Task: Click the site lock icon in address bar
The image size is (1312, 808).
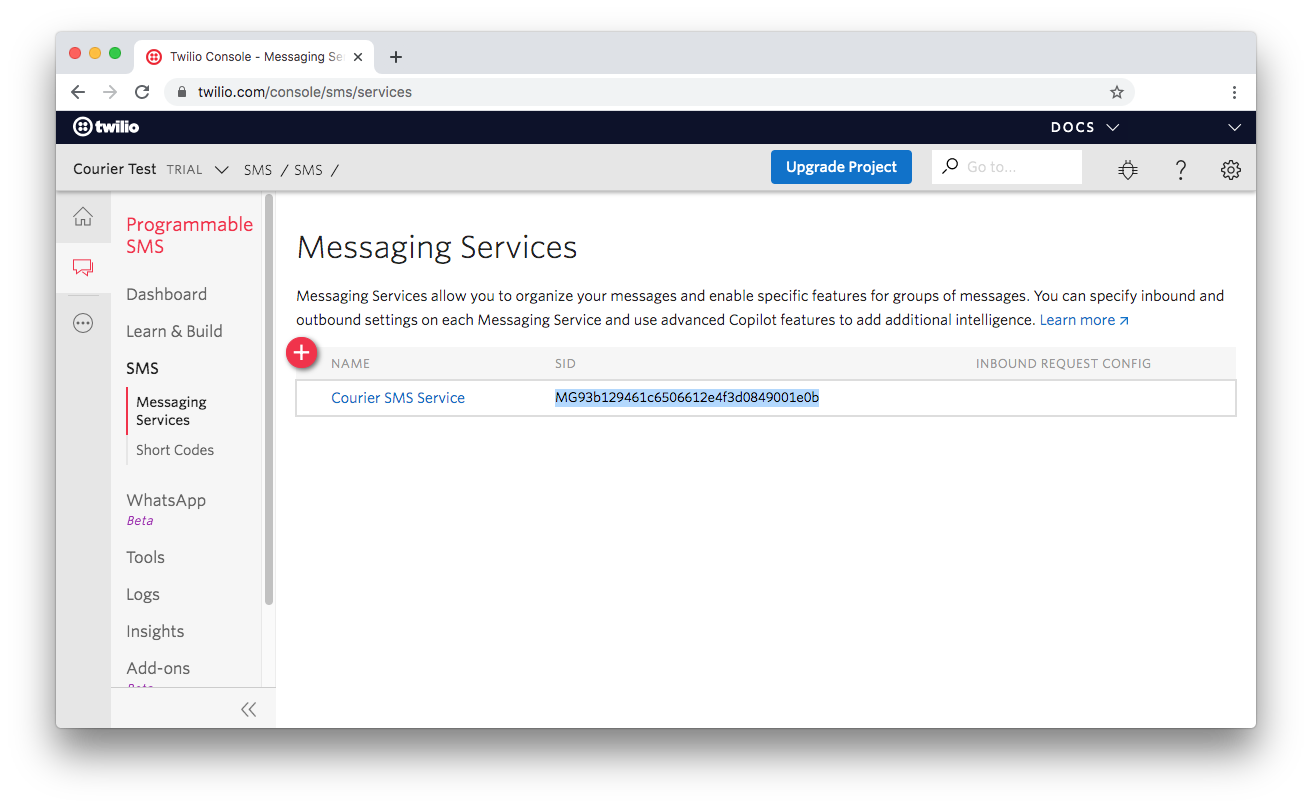Action: tap(182, 92)
